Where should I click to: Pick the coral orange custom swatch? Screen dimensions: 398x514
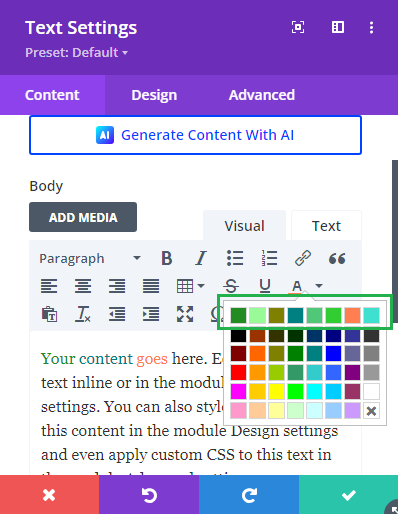click(x=352, y=315)
